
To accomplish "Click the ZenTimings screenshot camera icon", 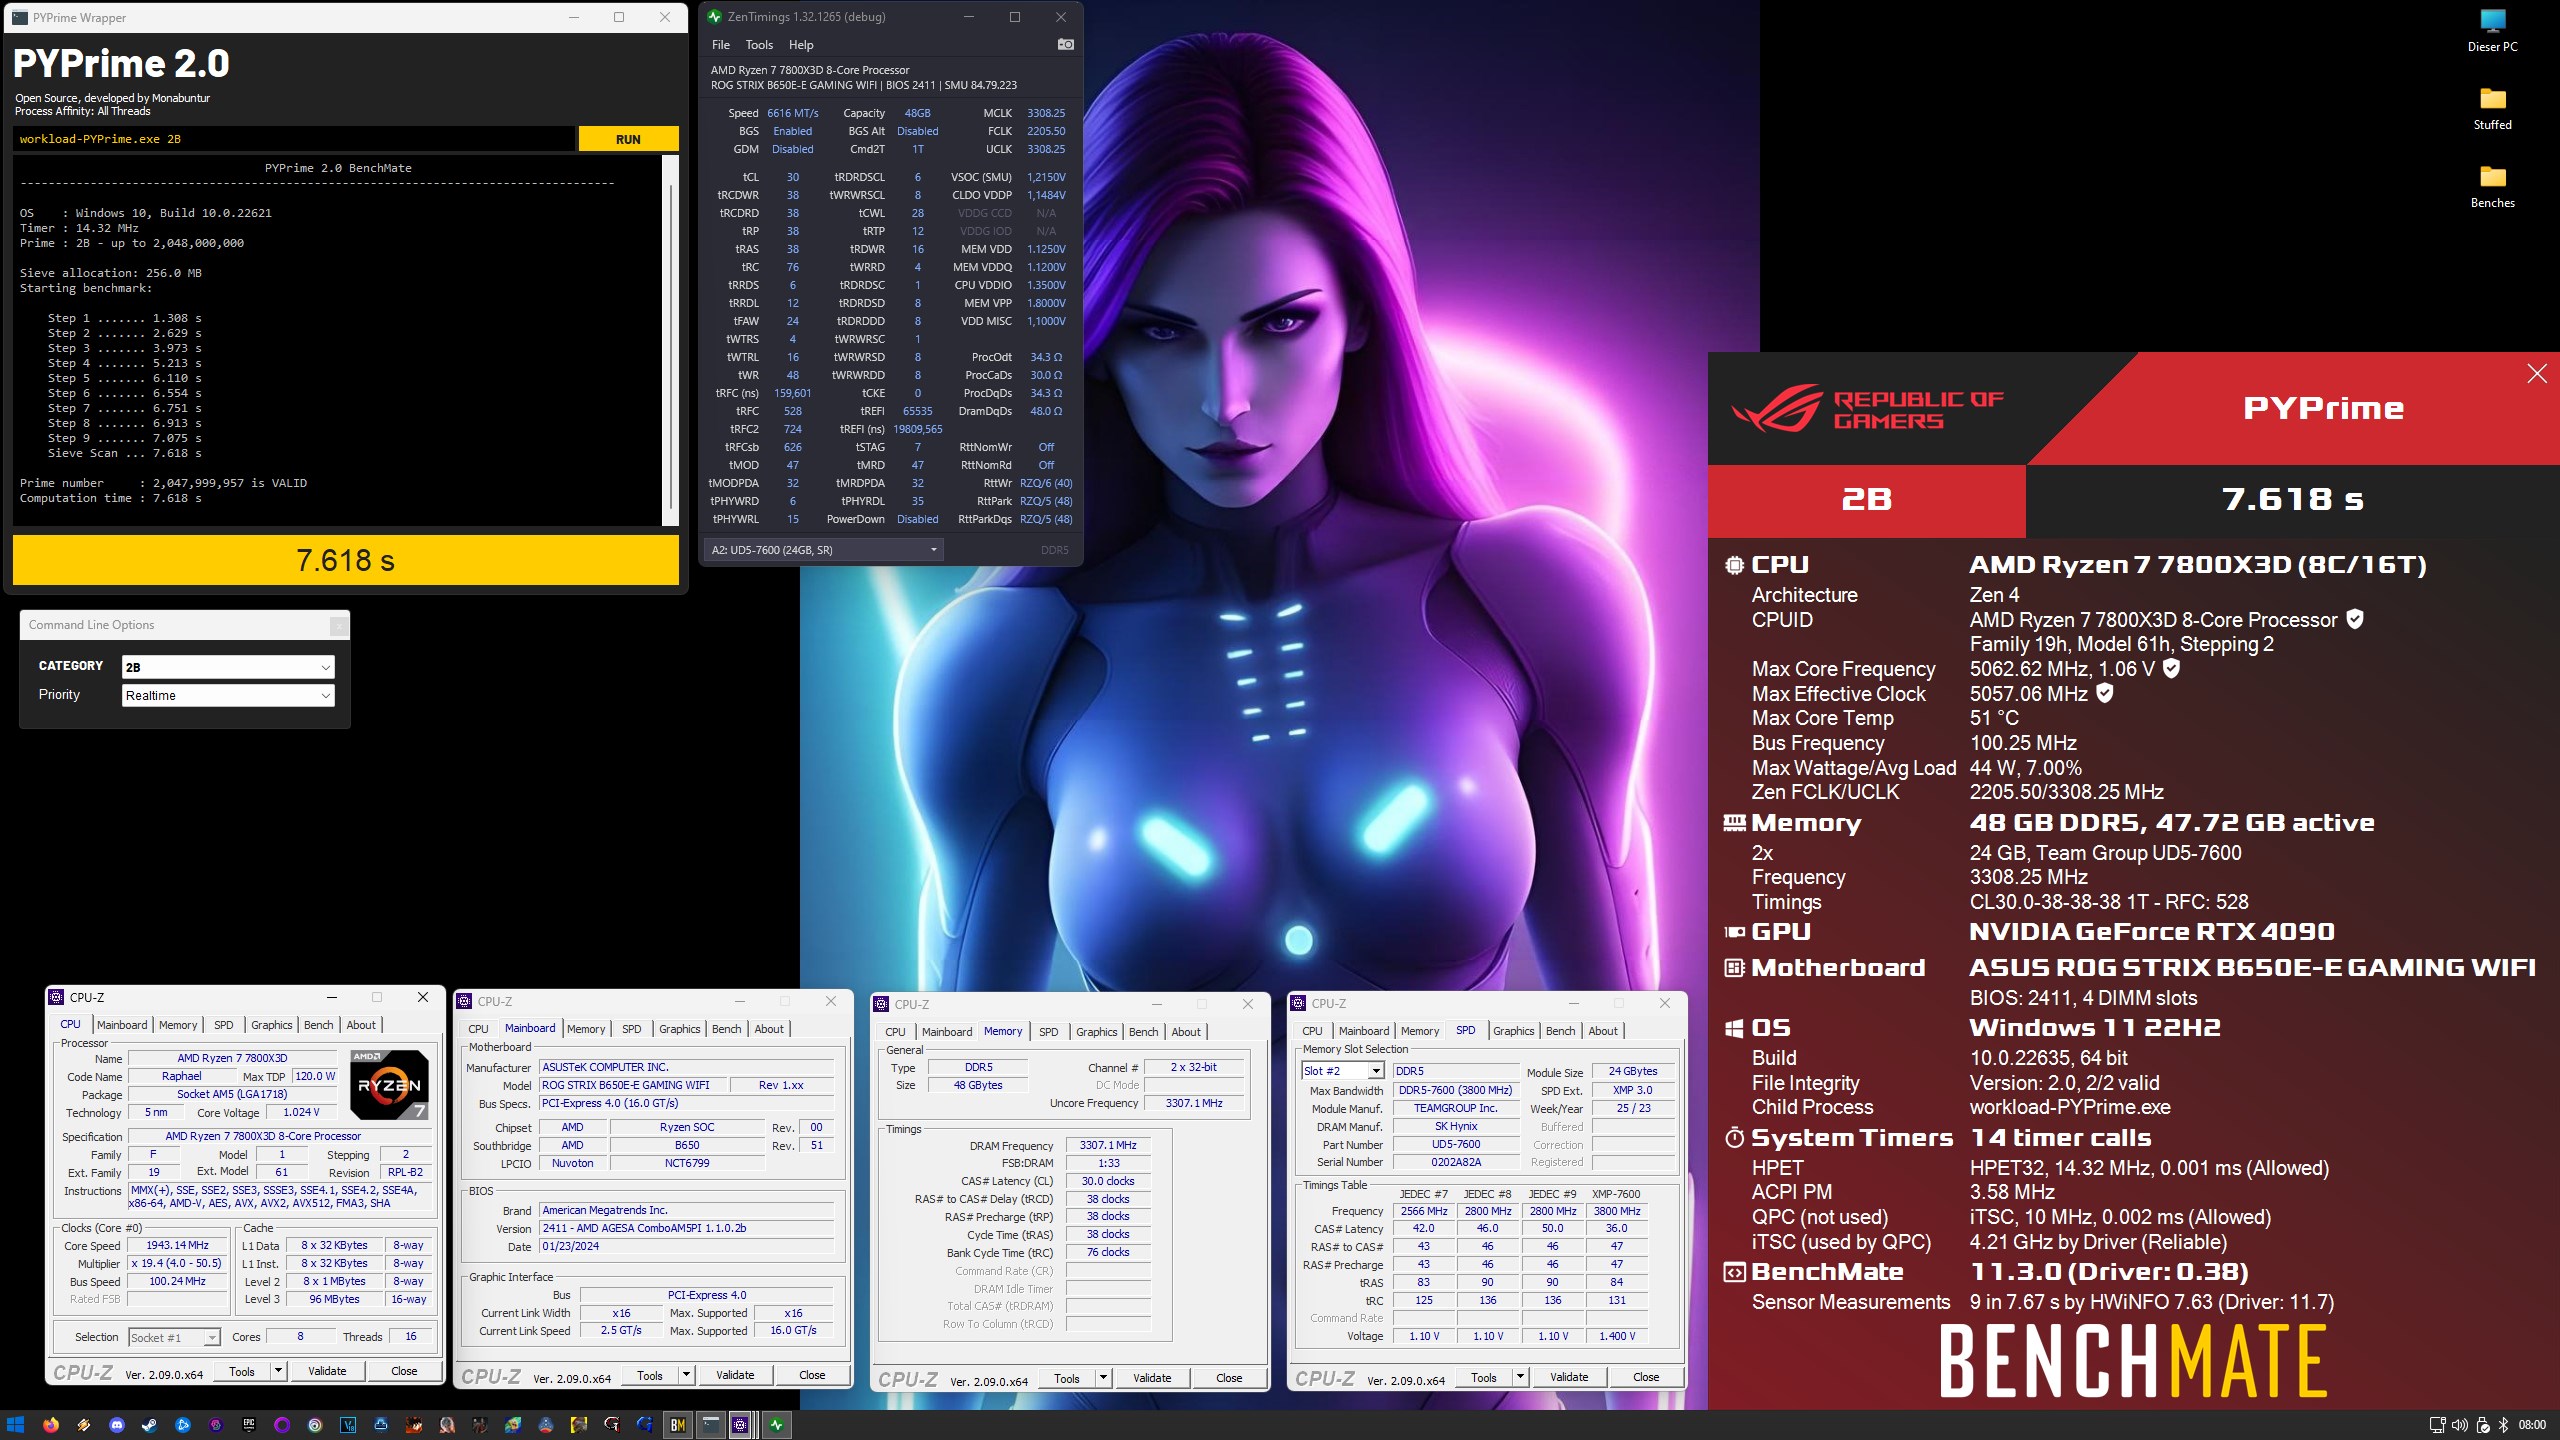I will (x=1065, y=44).
